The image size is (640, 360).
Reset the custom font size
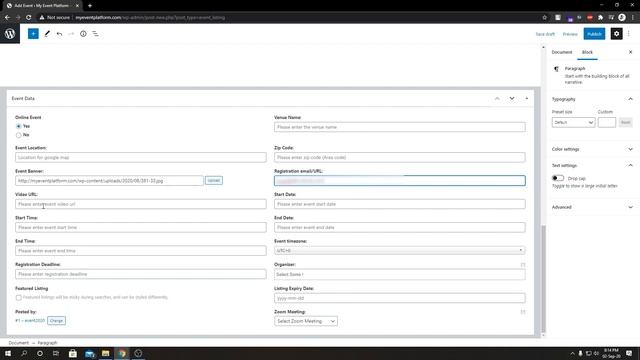coord(625,122)
